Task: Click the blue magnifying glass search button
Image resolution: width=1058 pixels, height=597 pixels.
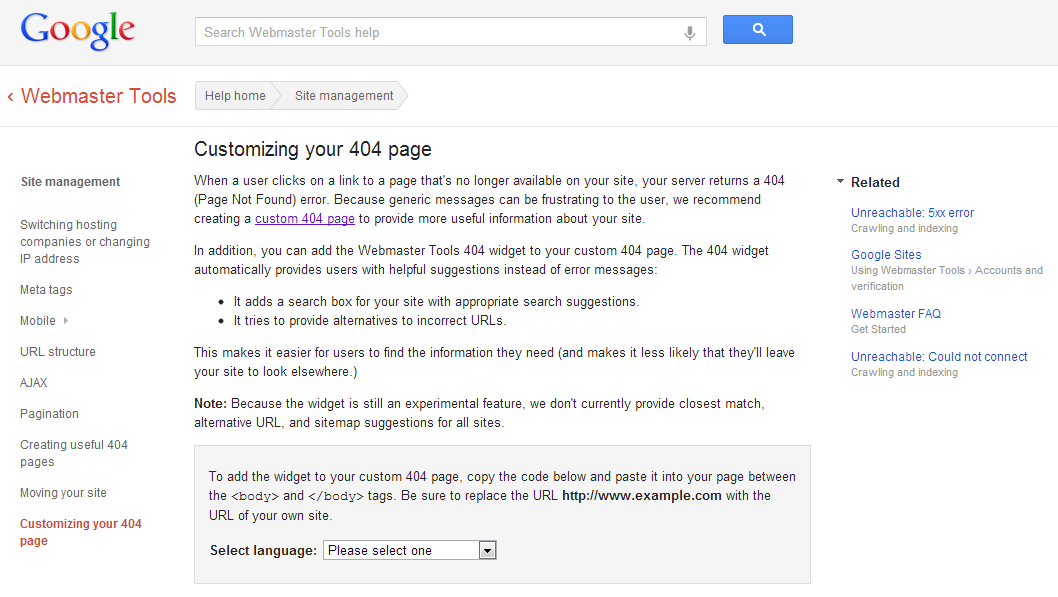Action: coord(758,30)
